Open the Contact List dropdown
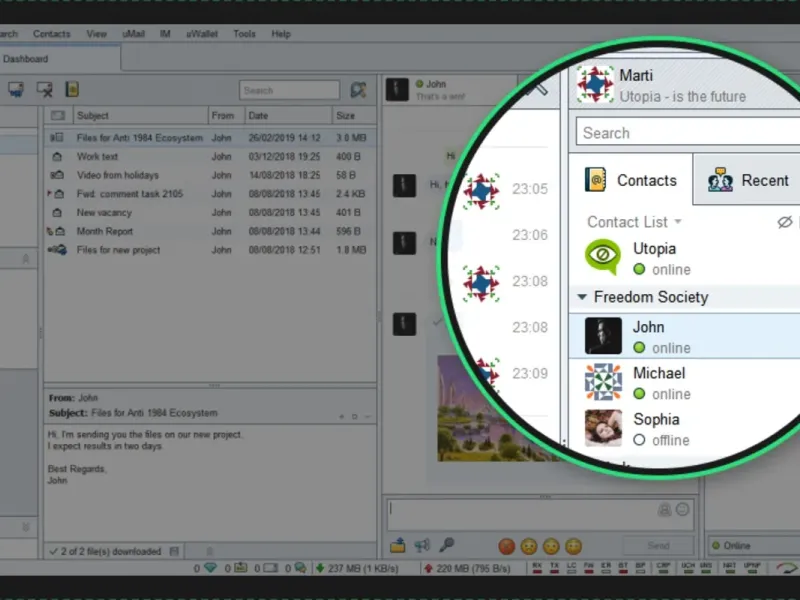This screenshot has height=600, width=800. click(634, 222)
